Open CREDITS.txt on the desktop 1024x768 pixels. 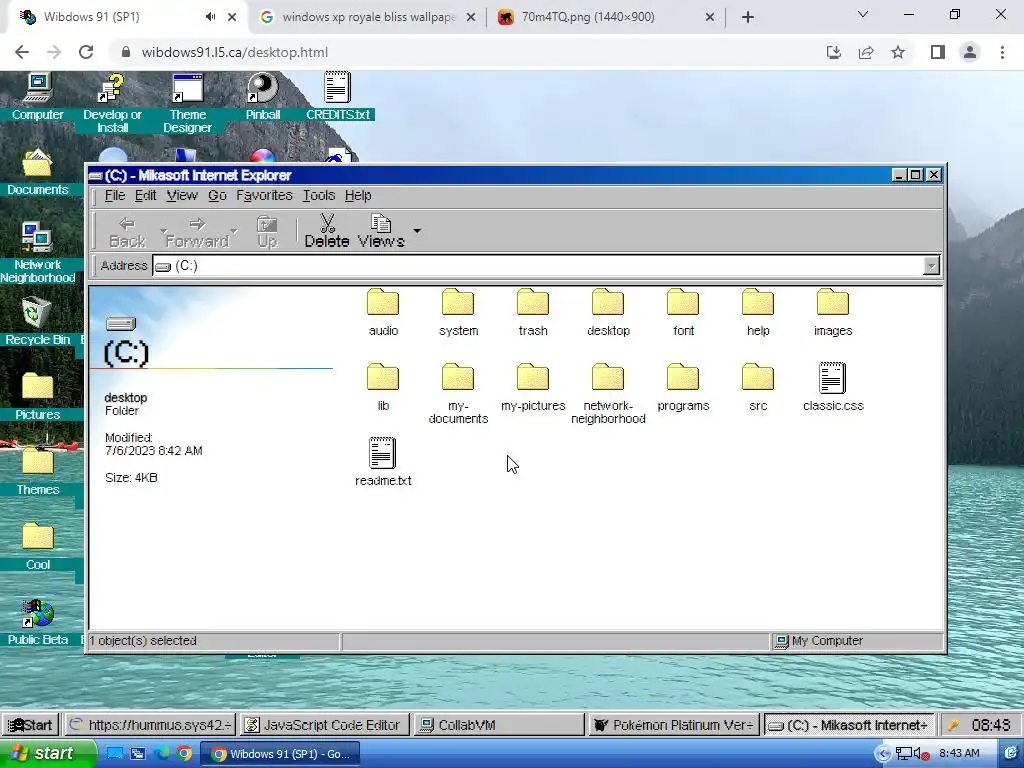(x=338, y=97)
